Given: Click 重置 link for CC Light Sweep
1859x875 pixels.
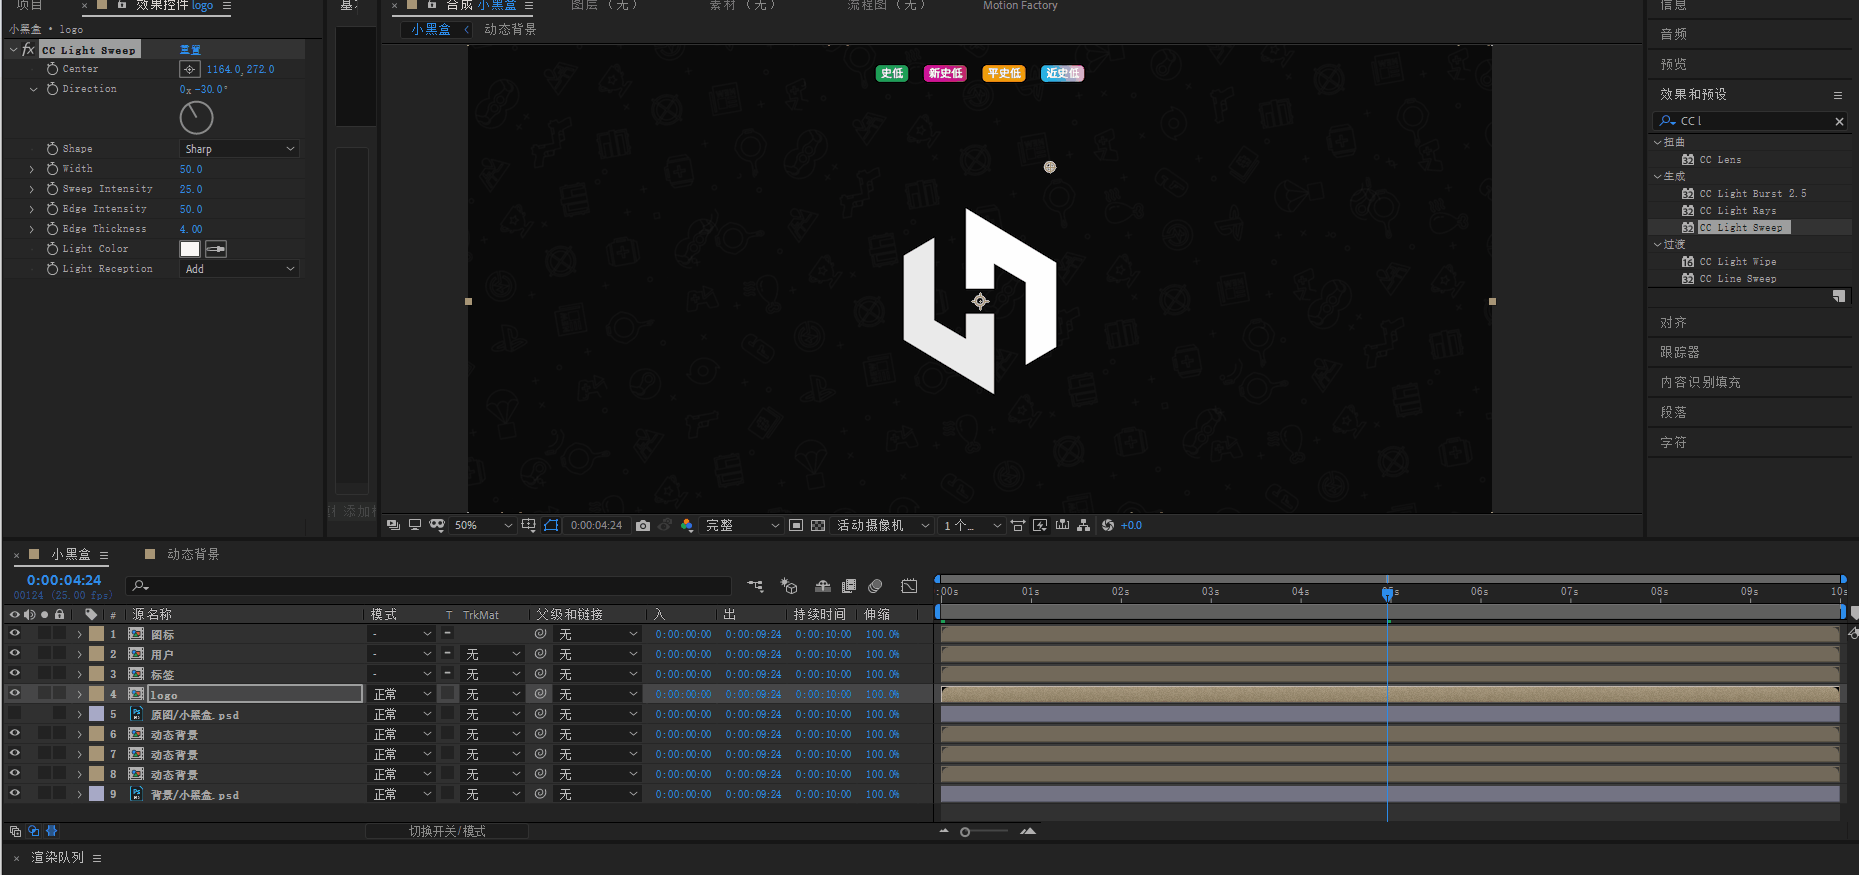Looking at the screenshot, I should coord(190,50).
